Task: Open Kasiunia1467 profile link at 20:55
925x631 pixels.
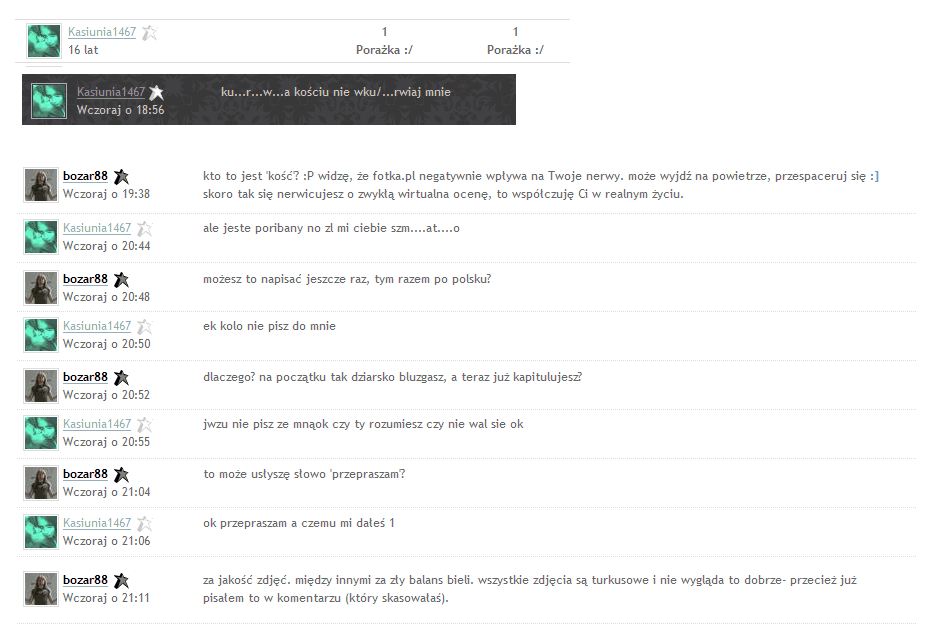Action: click(97, 424)
